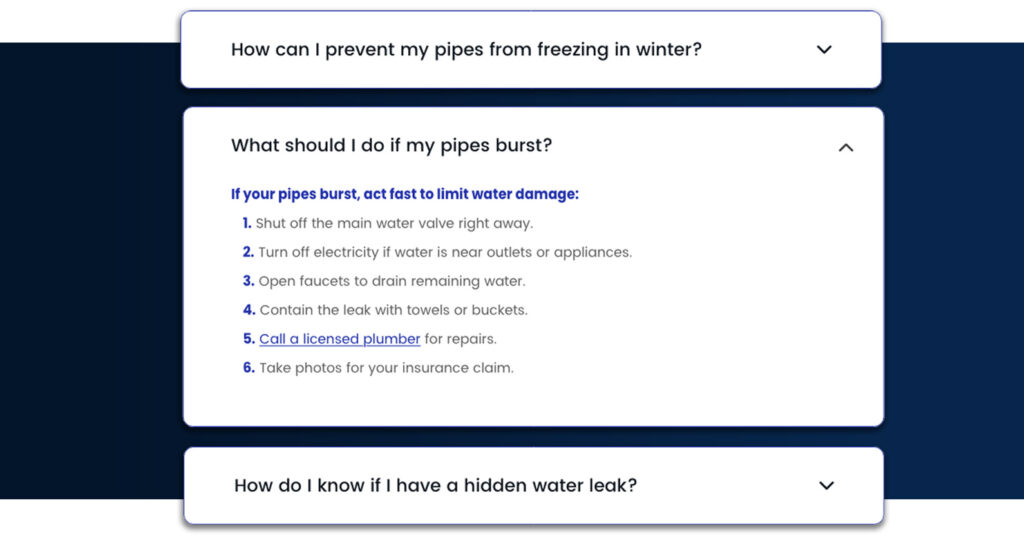This screenshot has width=1024, height=538.
Task: Click "Shut off the main water valve" step text
Action: coord(394,223)
